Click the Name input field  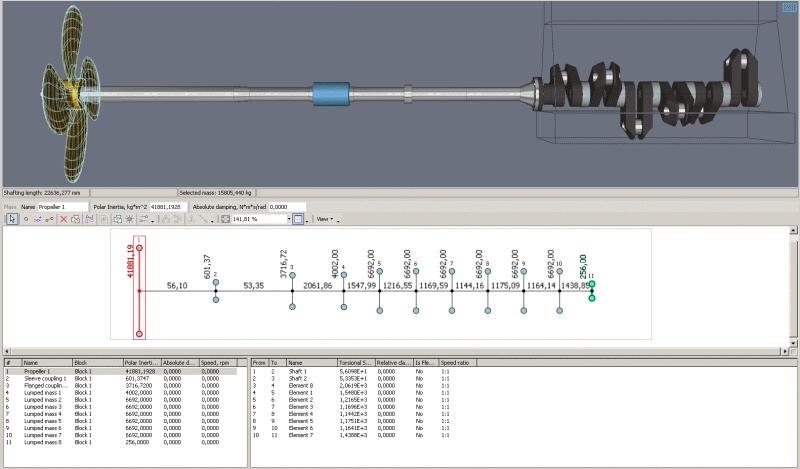(64, 206)
